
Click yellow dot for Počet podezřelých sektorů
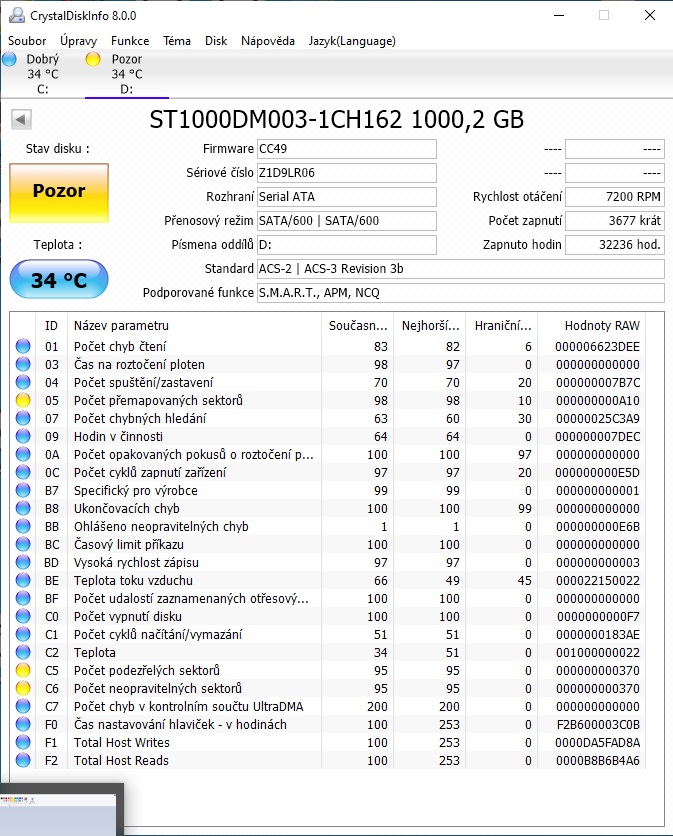pos(23,670)
